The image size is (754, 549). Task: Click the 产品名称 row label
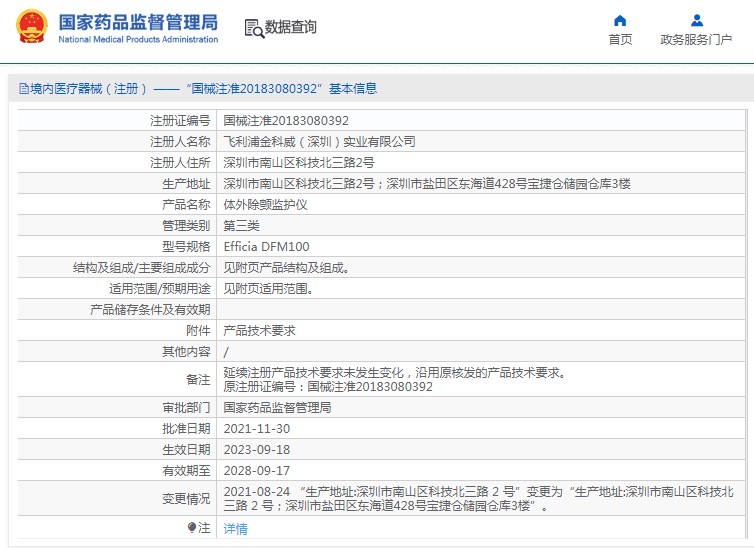[x=186, y=205]
